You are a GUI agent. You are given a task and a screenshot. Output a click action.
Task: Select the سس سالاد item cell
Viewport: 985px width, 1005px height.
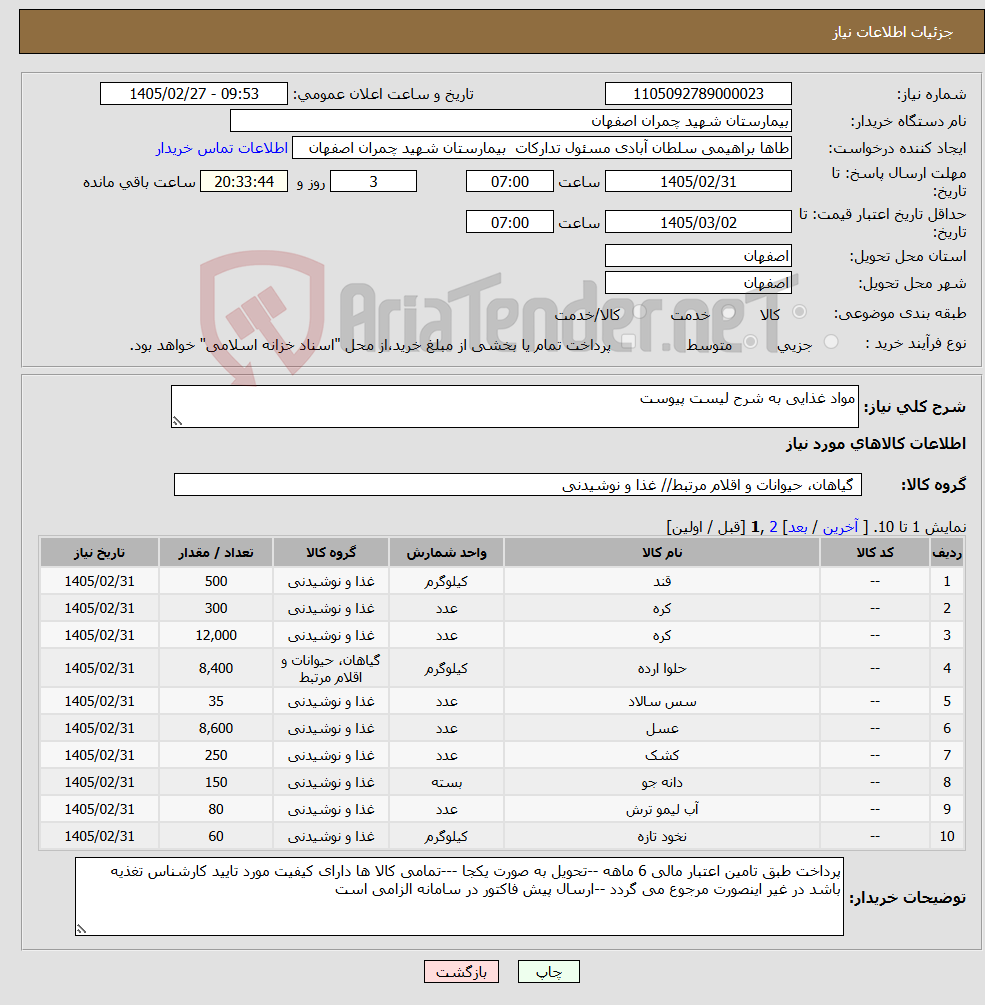tap(662, 701)
